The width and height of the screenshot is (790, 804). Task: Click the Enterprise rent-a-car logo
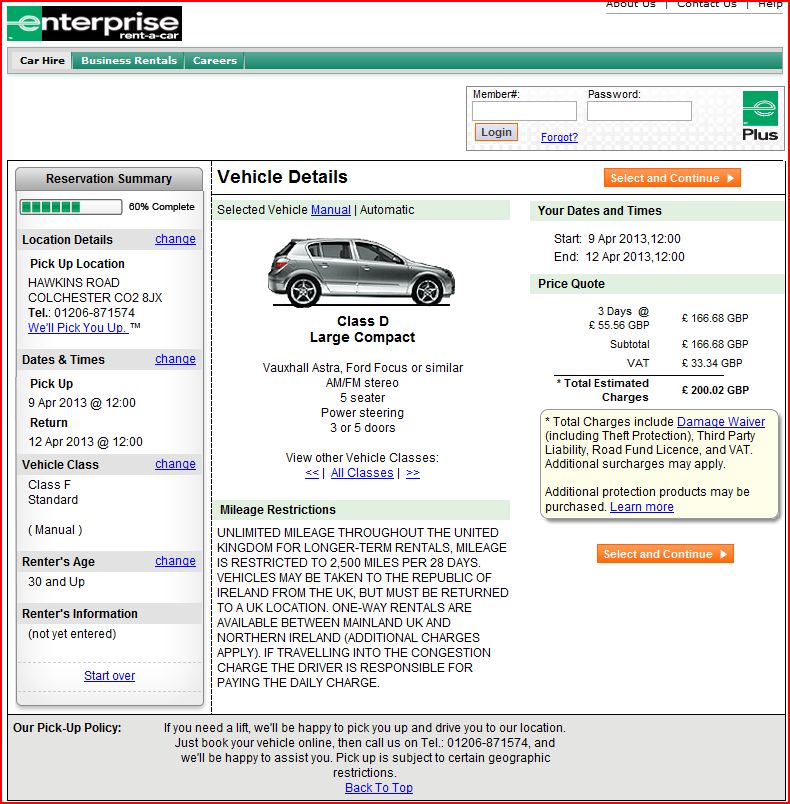[94, 23]
